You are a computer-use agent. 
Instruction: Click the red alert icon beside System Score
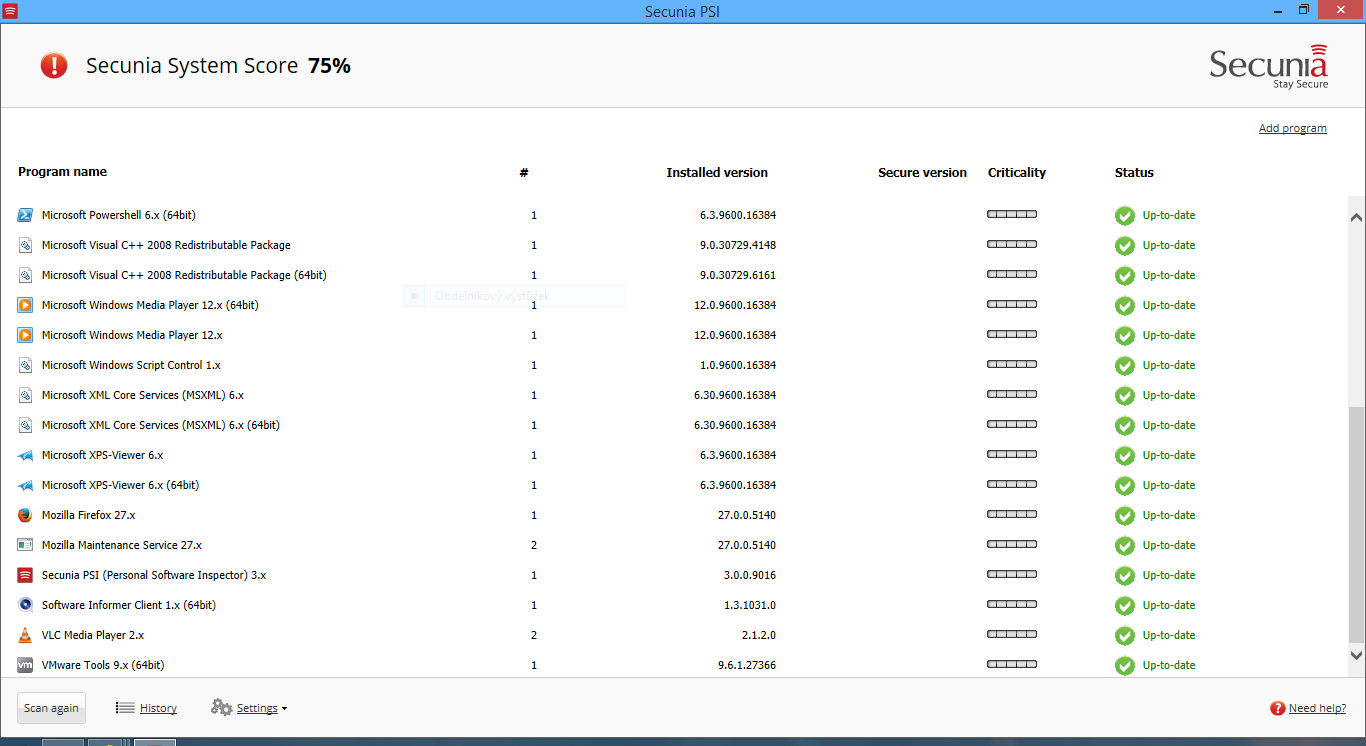point(54,66)
